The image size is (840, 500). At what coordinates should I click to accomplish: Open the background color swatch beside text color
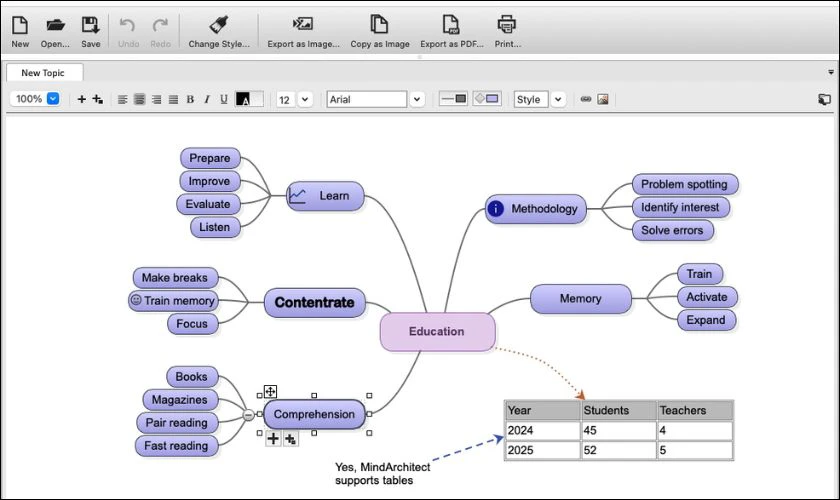pyautogui.click(x=257, y=99)
